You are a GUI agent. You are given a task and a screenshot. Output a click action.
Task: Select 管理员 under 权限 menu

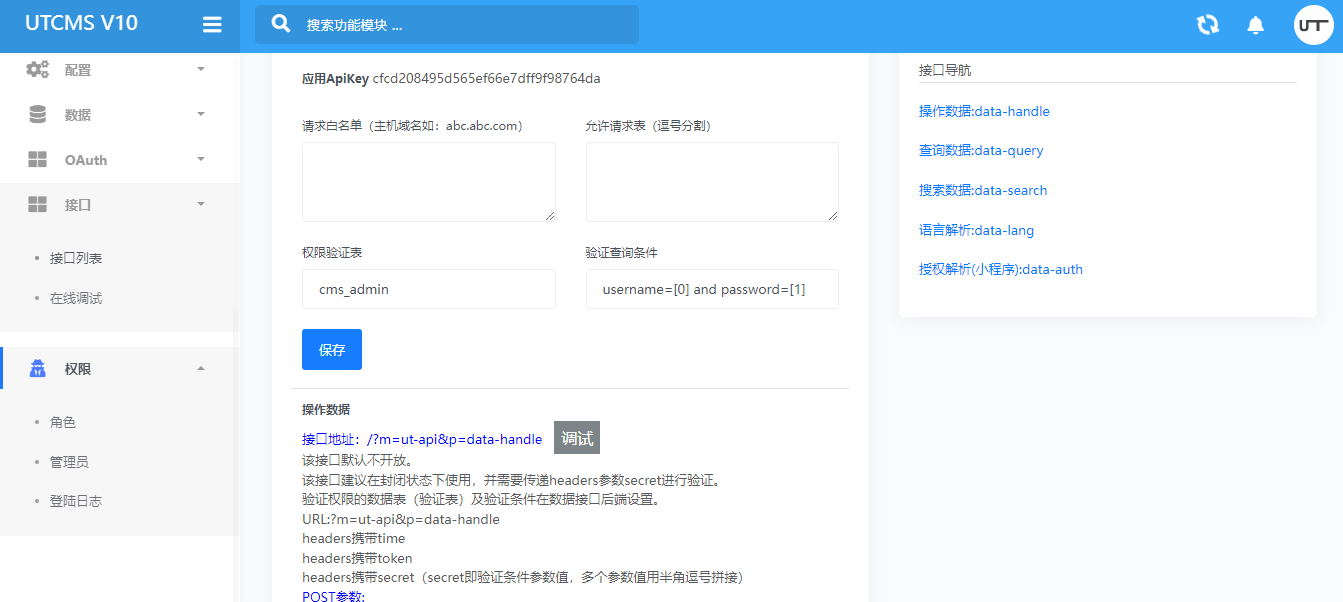[x=69, y=462]
